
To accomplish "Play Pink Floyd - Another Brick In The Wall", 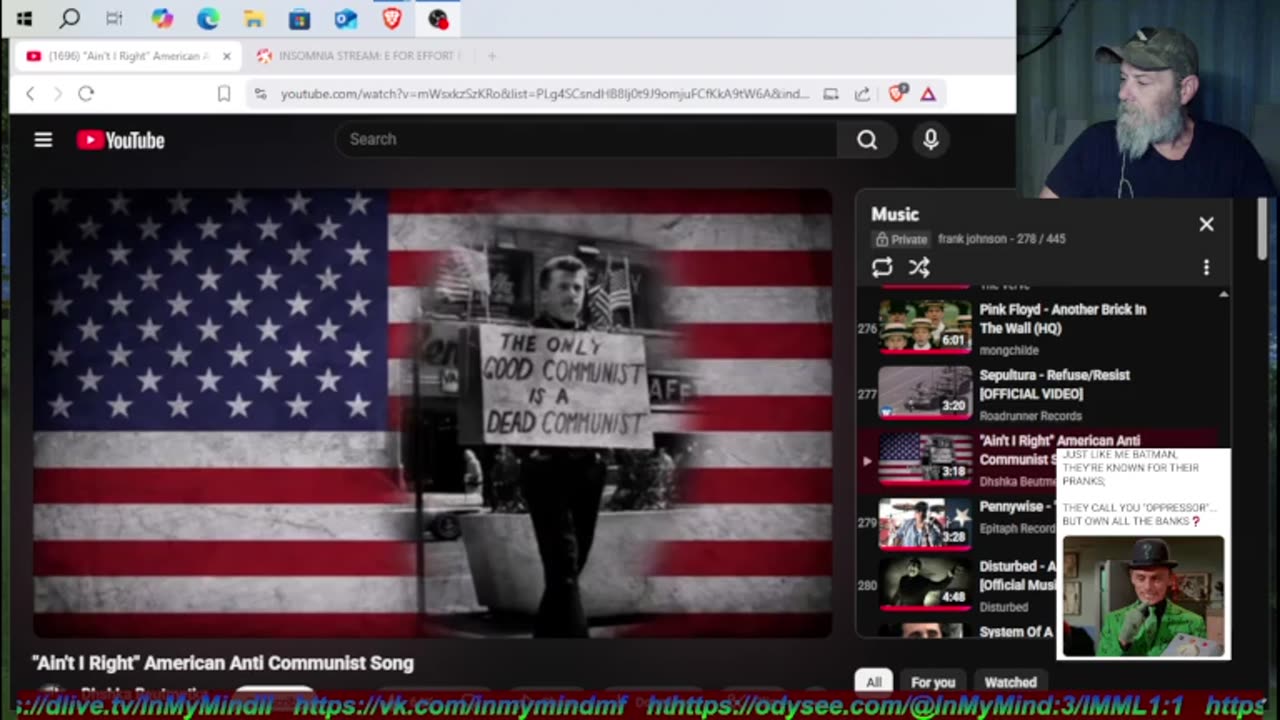I will pyautogui.click(x=1062, y=319).
